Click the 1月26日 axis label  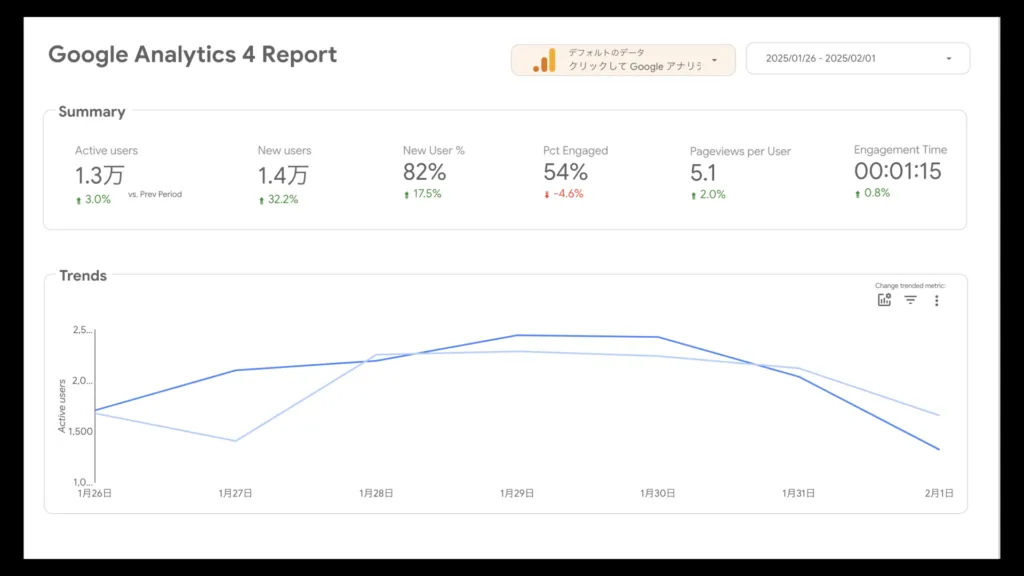[x=95, y=493]
